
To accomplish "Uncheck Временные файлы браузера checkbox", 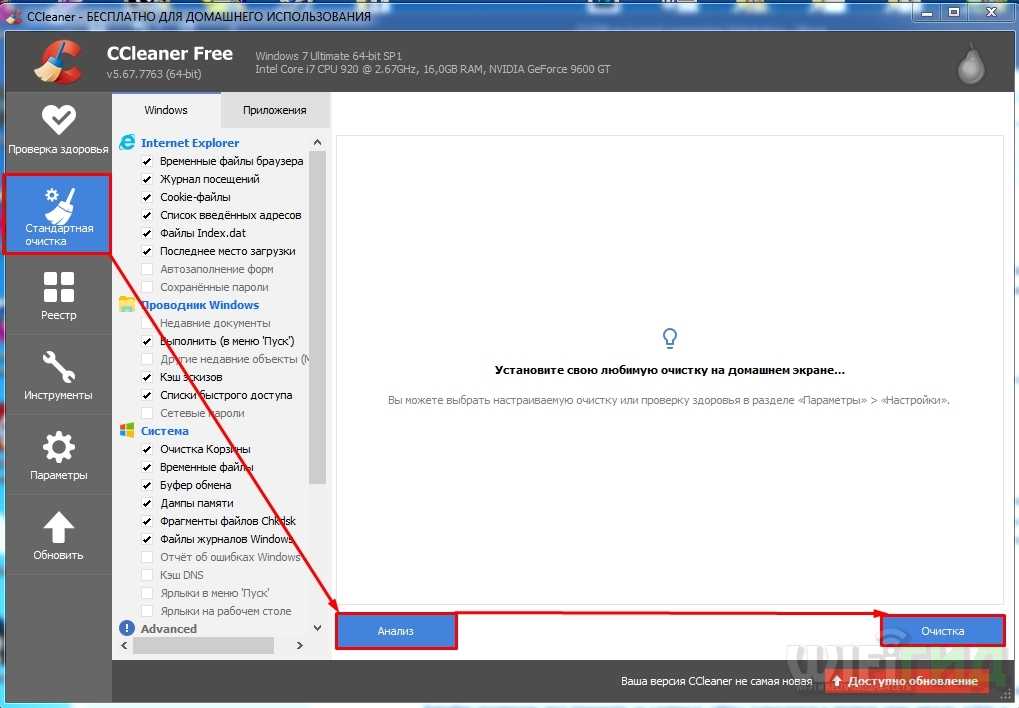I will 147,161.
